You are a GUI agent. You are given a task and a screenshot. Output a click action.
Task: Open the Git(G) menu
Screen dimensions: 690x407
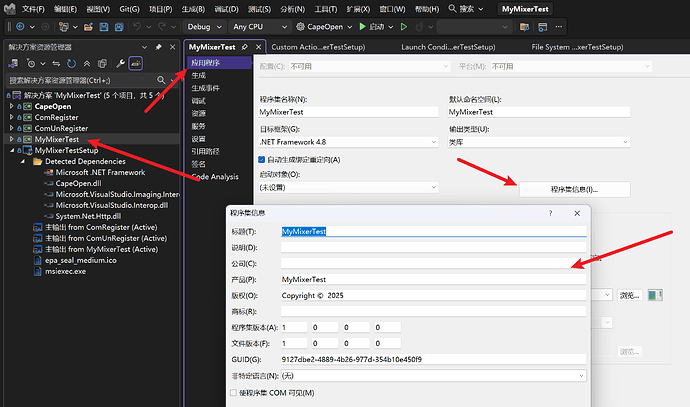129,9
